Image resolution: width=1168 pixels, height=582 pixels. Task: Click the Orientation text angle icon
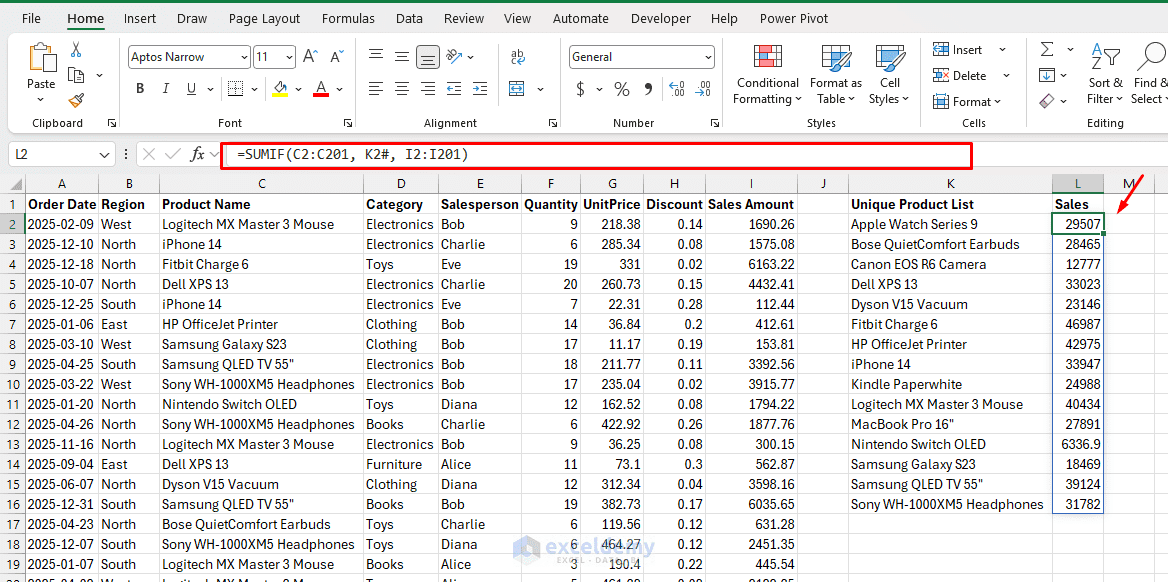(453, 57)
